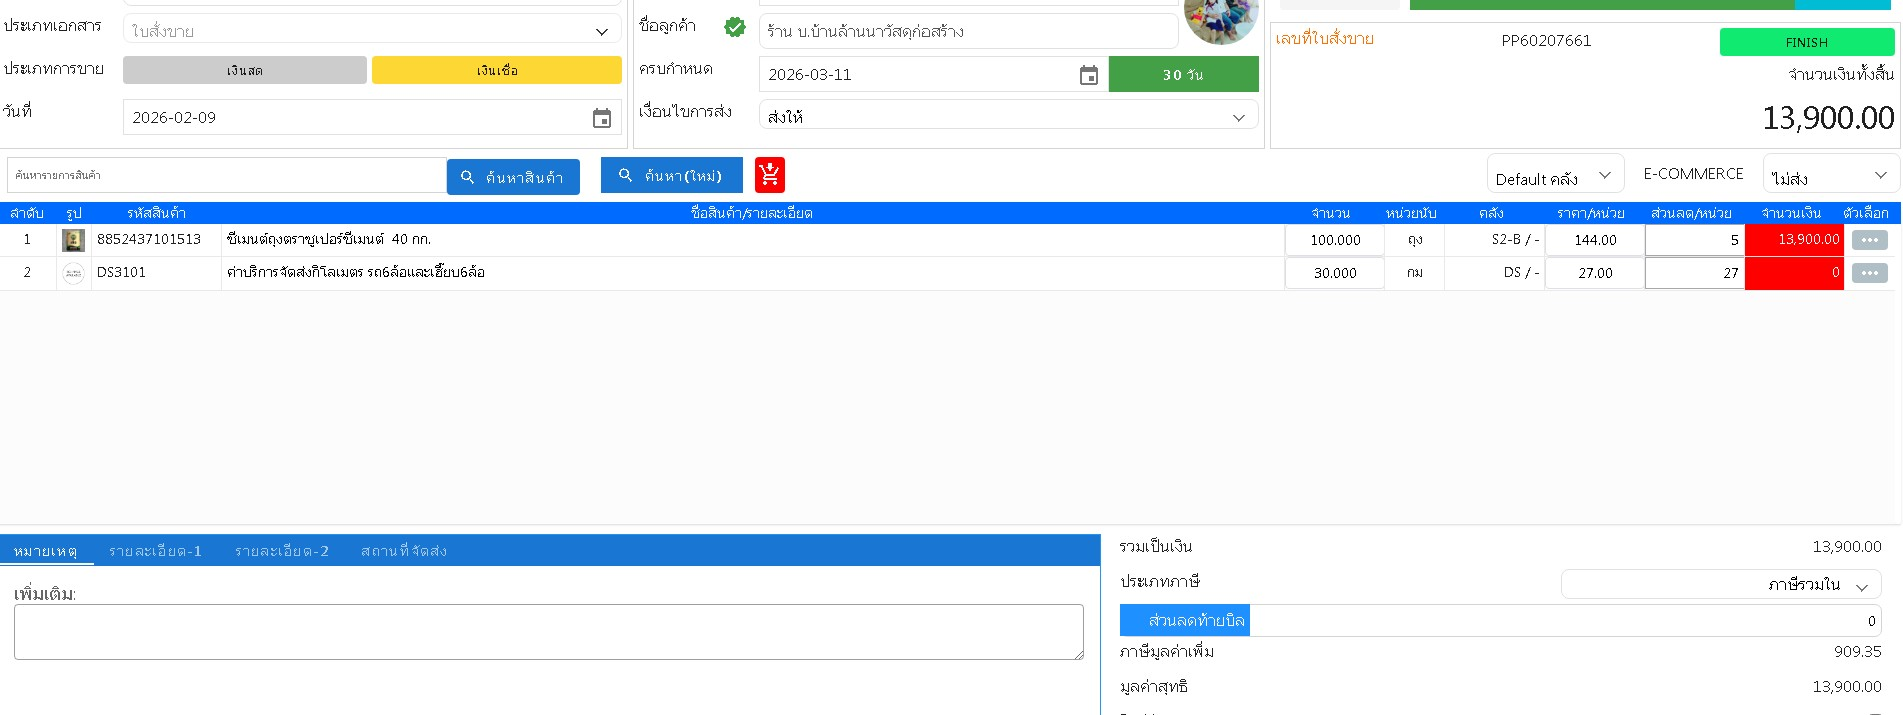Viewport: 1903px width, 715px height.
Task: Click the ค้นหาสินค้า search button
Action: [x=513, y=177]
